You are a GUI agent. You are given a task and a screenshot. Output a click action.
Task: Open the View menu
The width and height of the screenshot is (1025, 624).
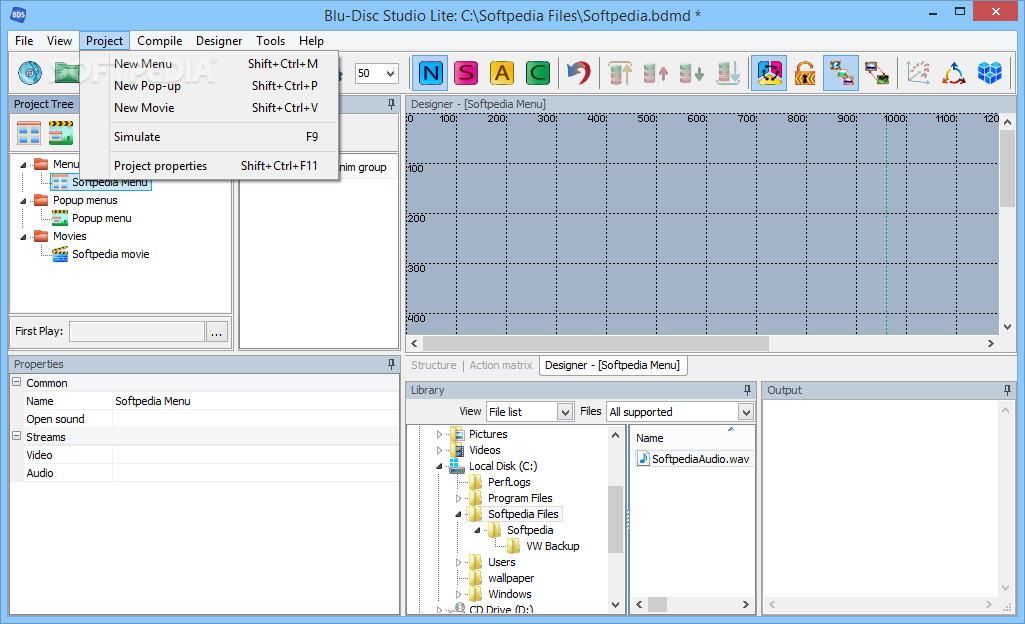(59, 41)
